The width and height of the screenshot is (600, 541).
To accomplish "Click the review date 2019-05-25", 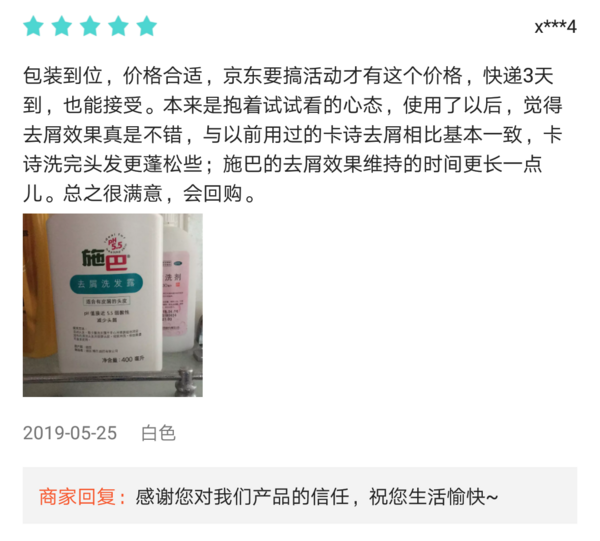I will coord(70,433).
